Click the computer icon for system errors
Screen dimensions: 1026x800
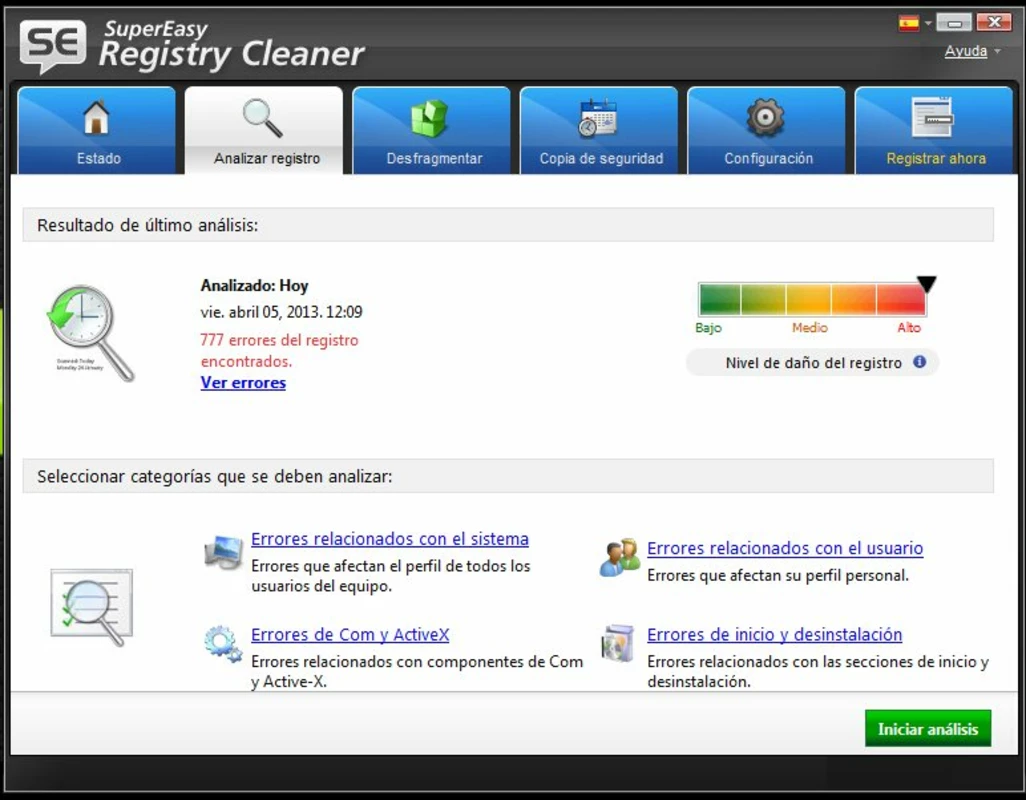point(224,552)
